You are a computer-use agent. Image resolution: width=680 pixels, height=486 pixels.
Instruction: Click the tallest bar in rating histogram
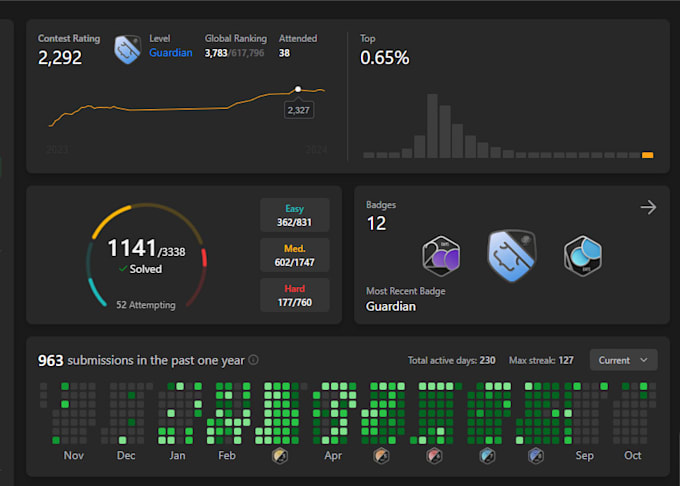432,126
